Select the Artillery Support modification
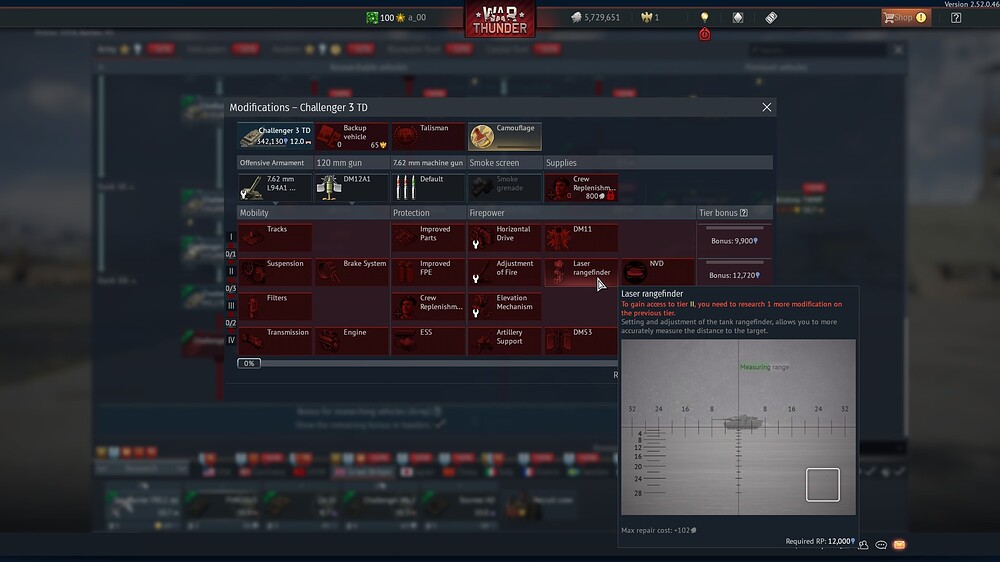This screenshot has height=562, width=1000. click(505, 340)
